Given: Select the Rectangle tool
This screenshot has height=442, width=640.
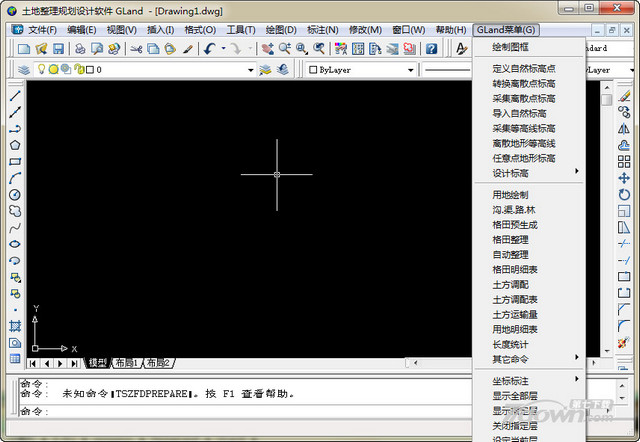Looking at the screenshot, I should (15, 162).
